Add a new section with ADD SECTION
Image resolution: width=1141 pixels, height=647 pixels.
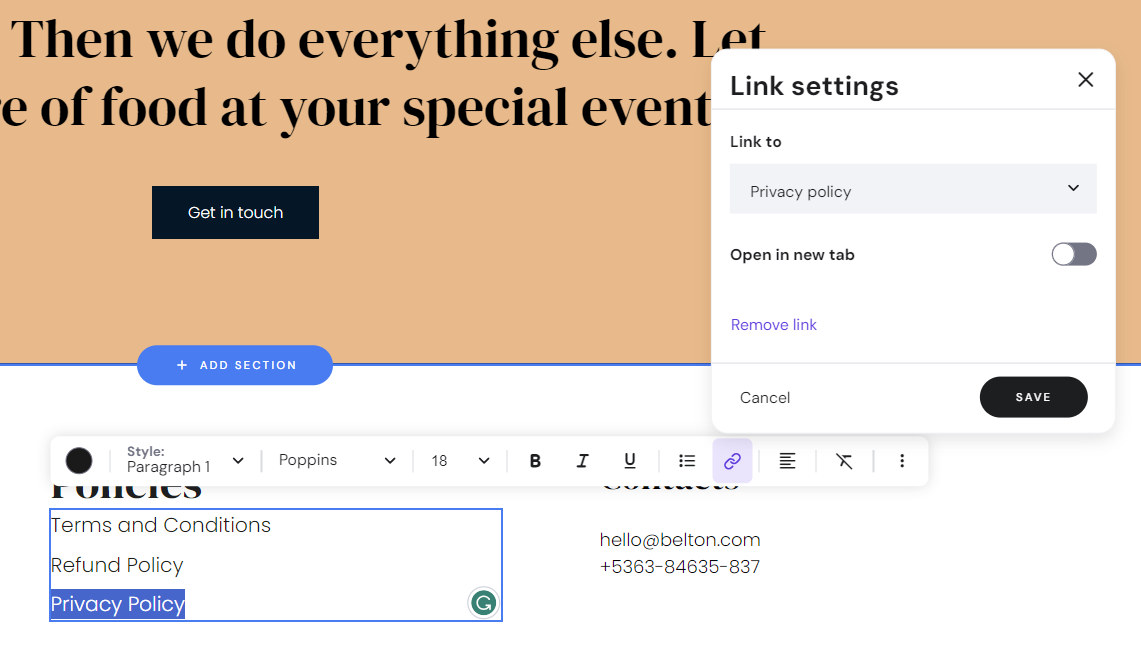(x=235, y=365)
